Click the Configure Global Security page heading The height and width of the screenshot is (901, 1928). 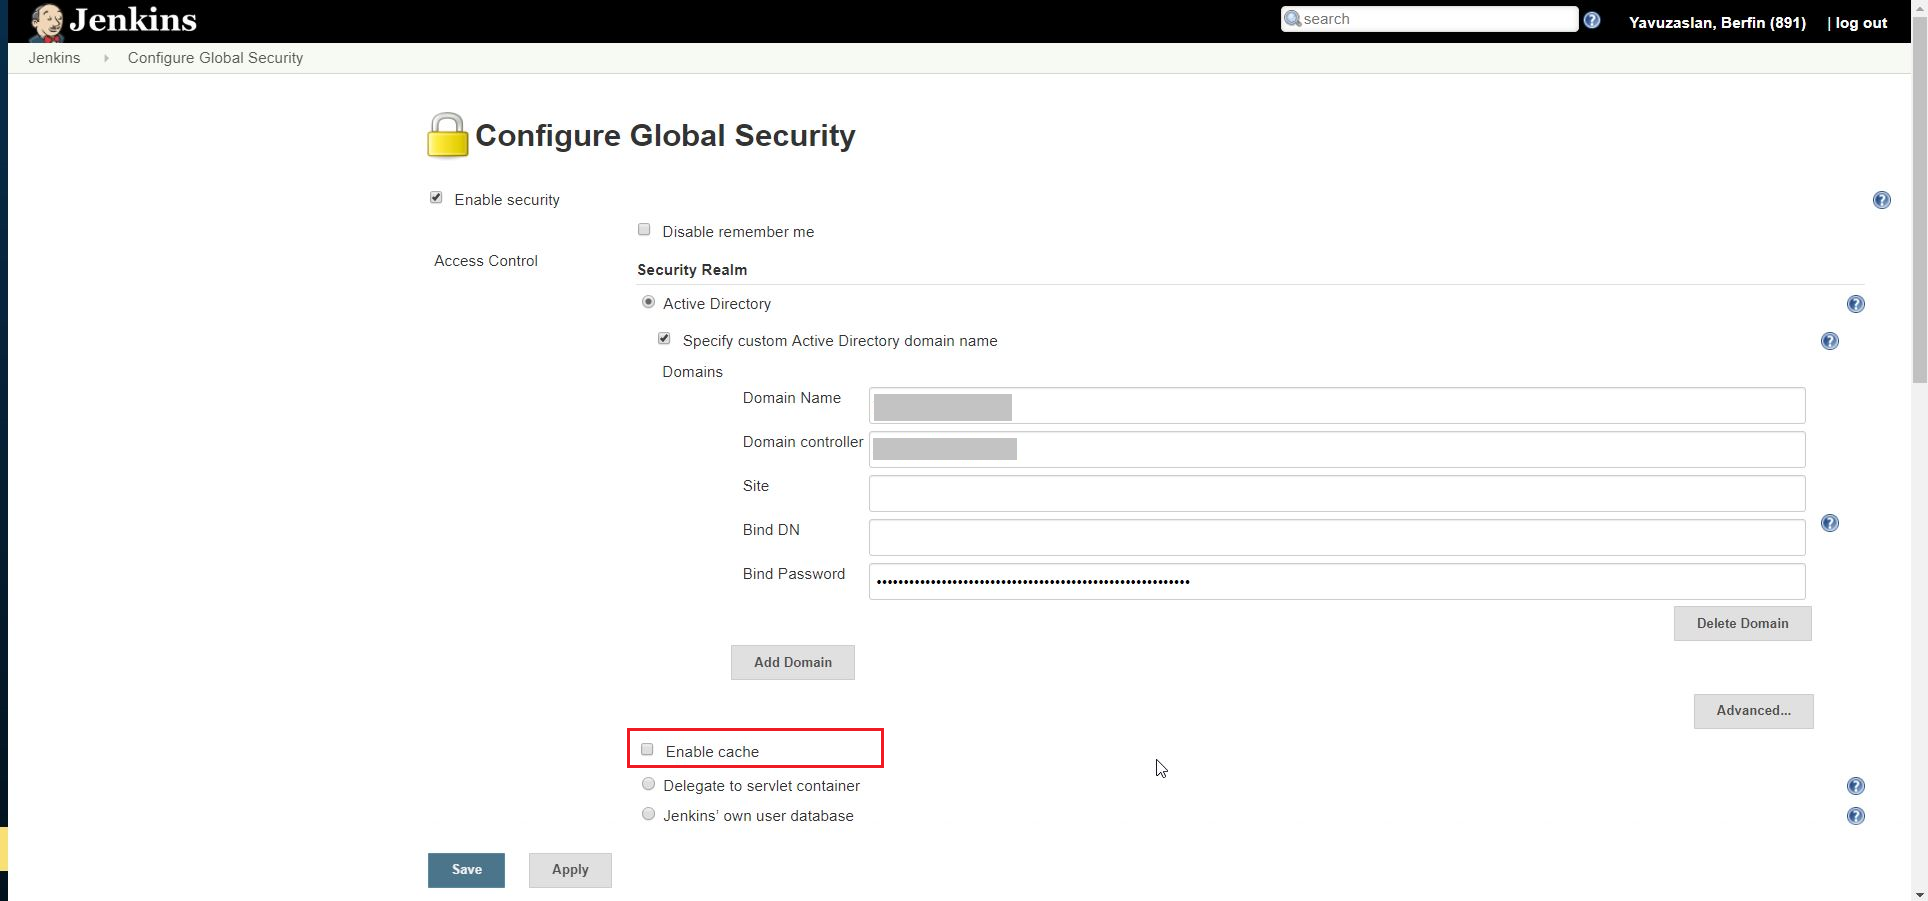[665, 136]
